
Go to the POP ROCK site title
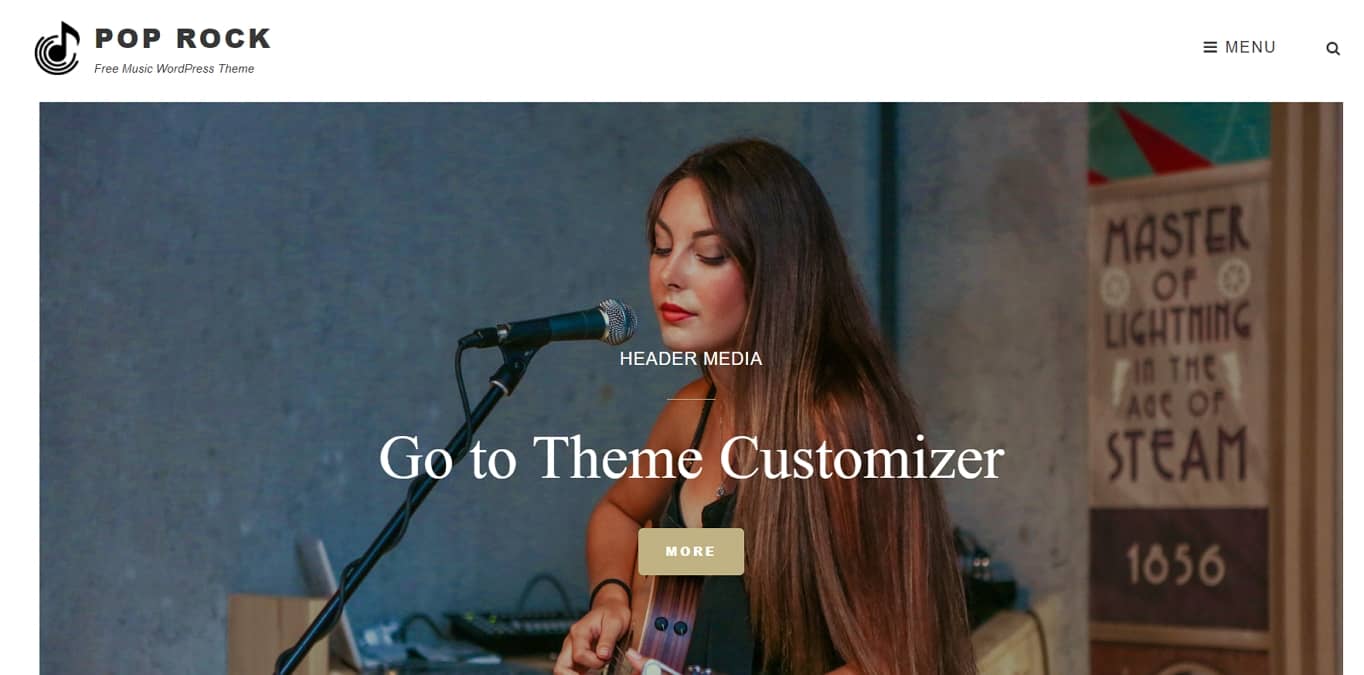pos(183,38)
